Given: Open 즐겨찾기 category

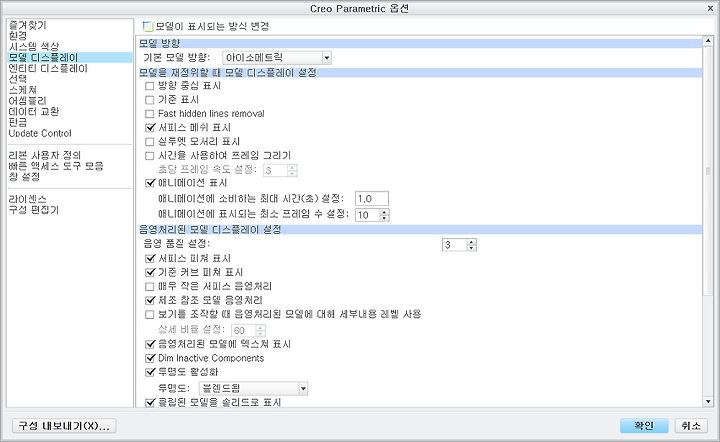Looking at the screenshot, I should 28,25.
